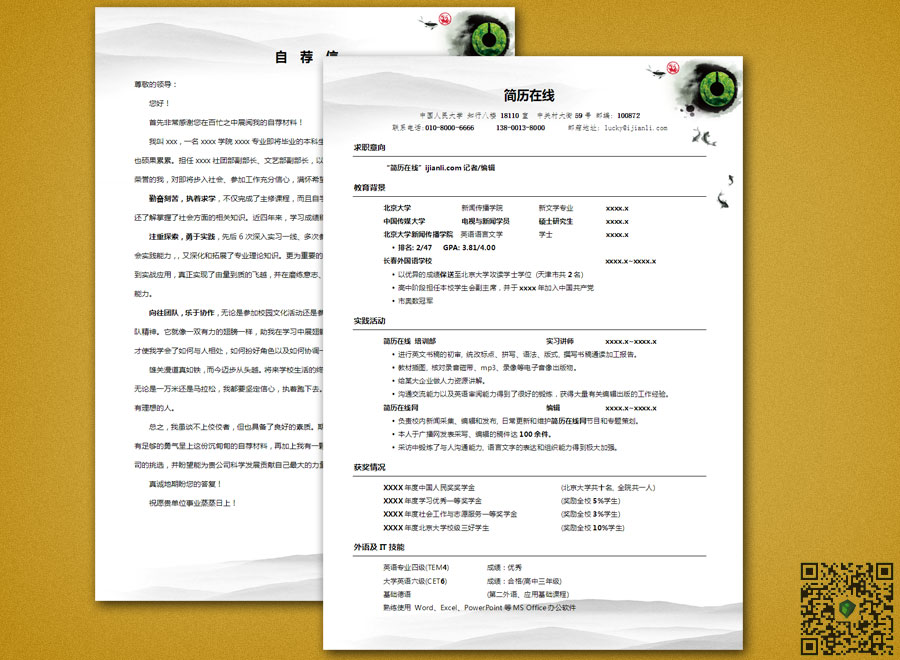This screenshot has height=660, width=900.
Task: Select the ink-painted fish icon on right margin
Action: pos(705,137)
